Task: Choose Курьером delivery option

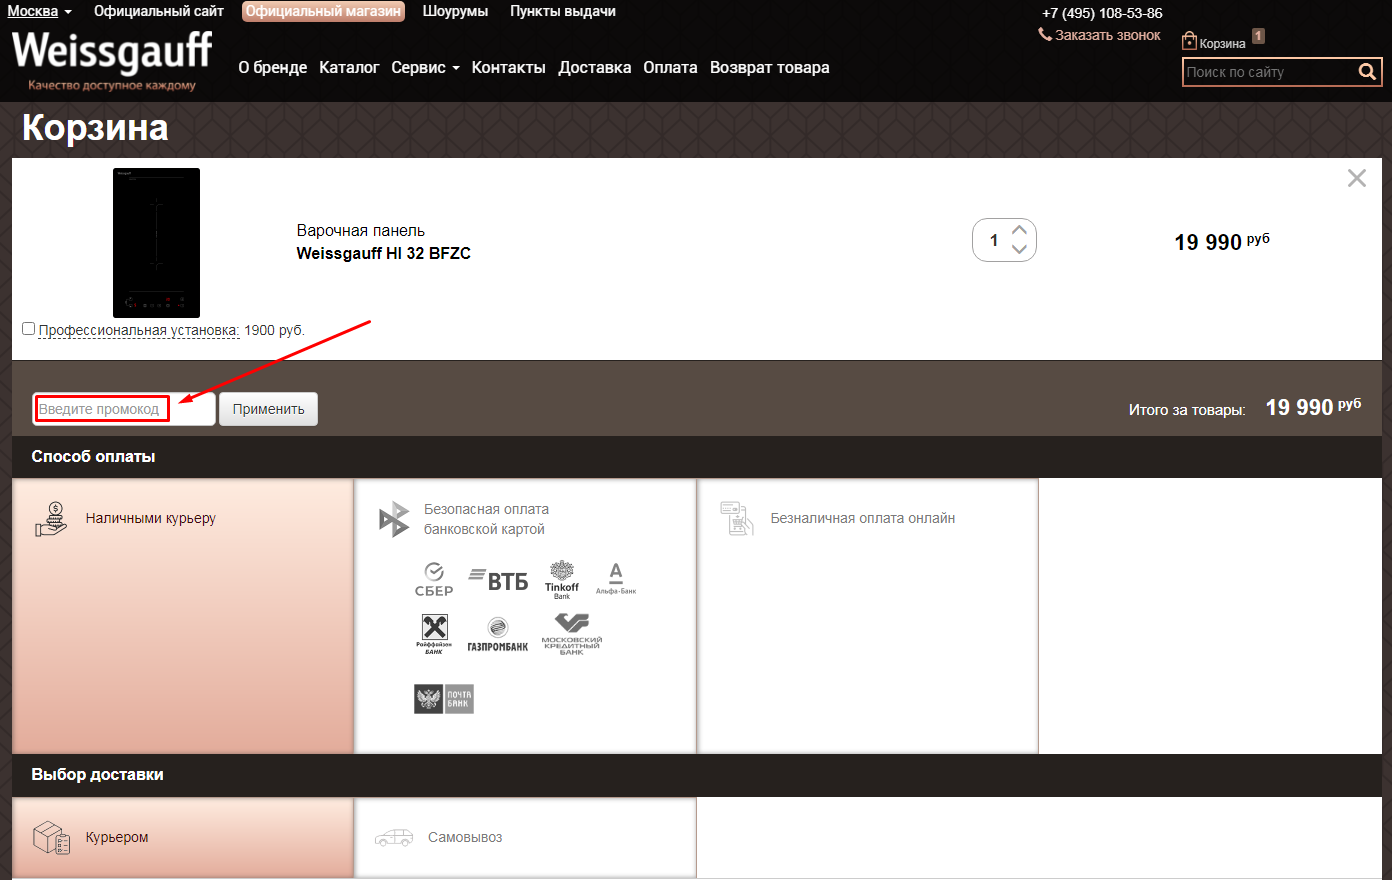Action: coord(183,838)
